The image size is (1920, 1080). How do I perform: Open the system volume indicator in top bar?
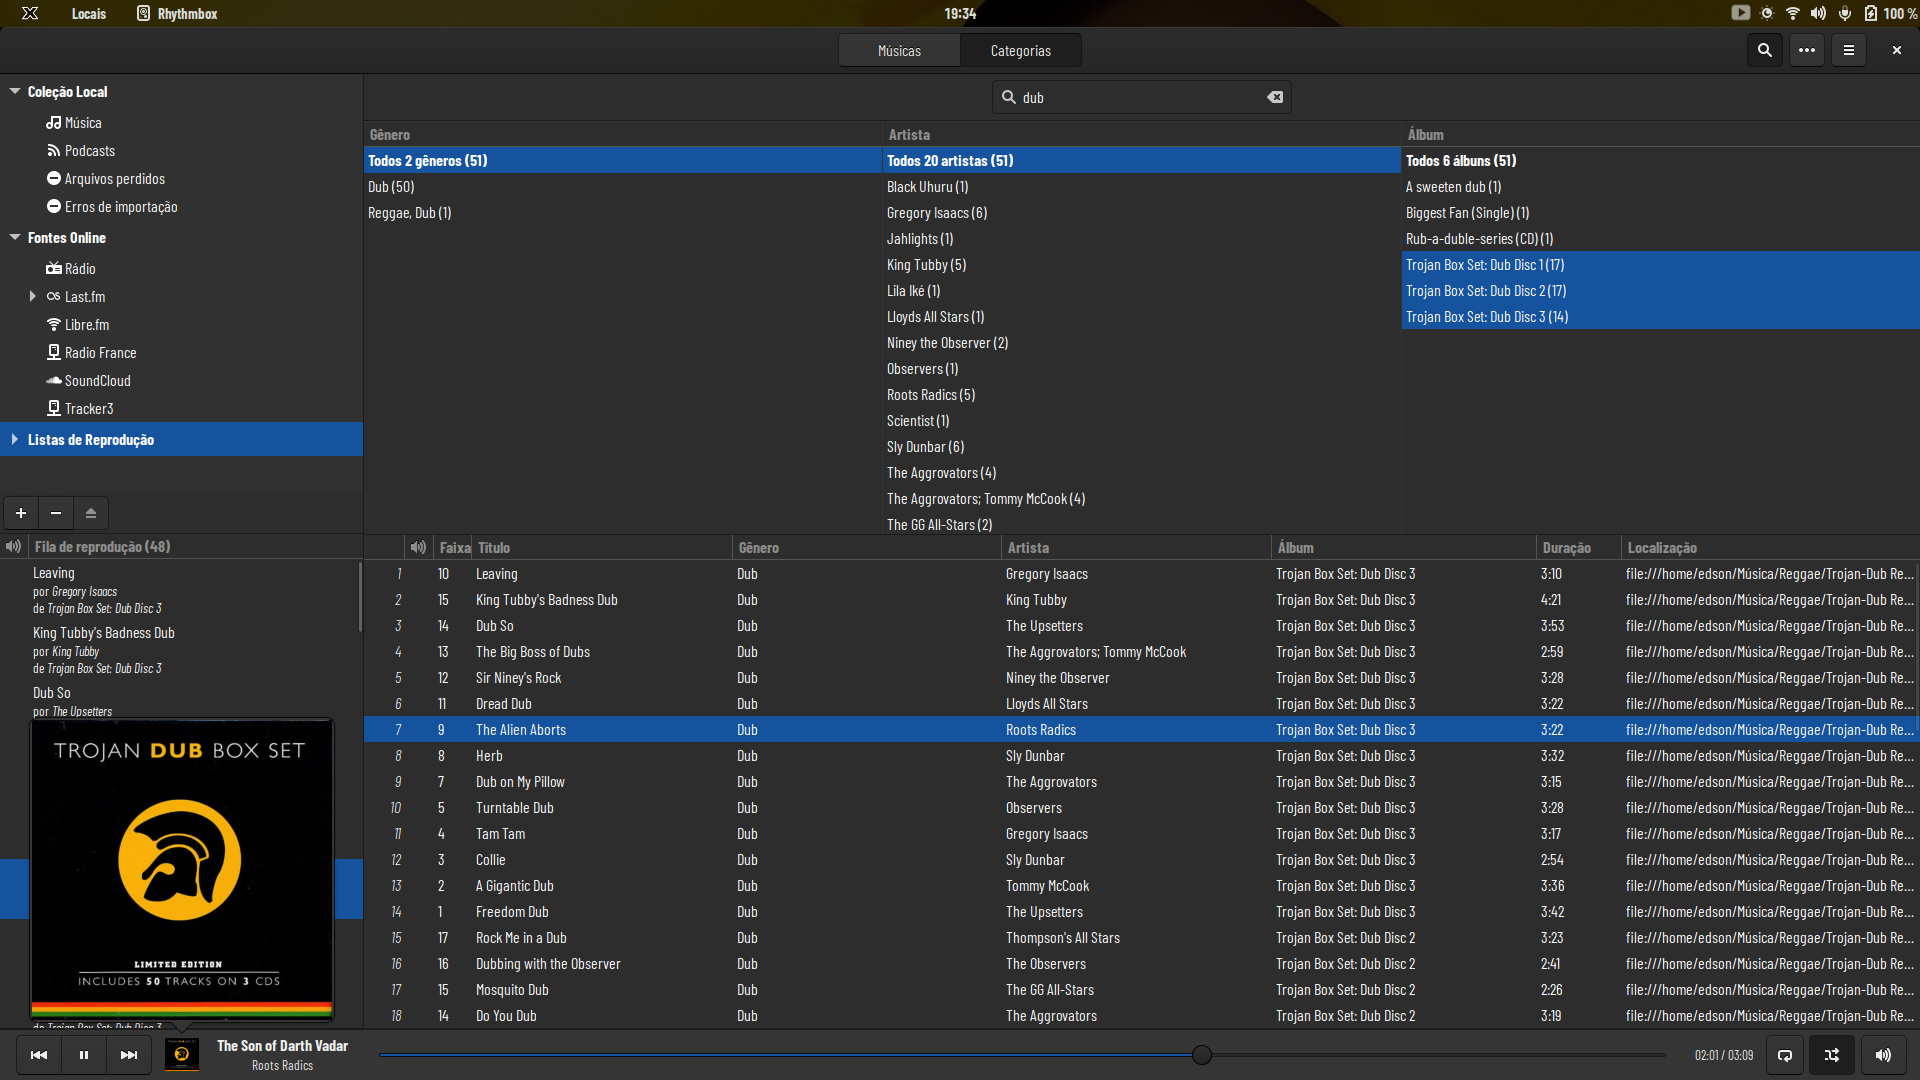[x=1818, y=13]
